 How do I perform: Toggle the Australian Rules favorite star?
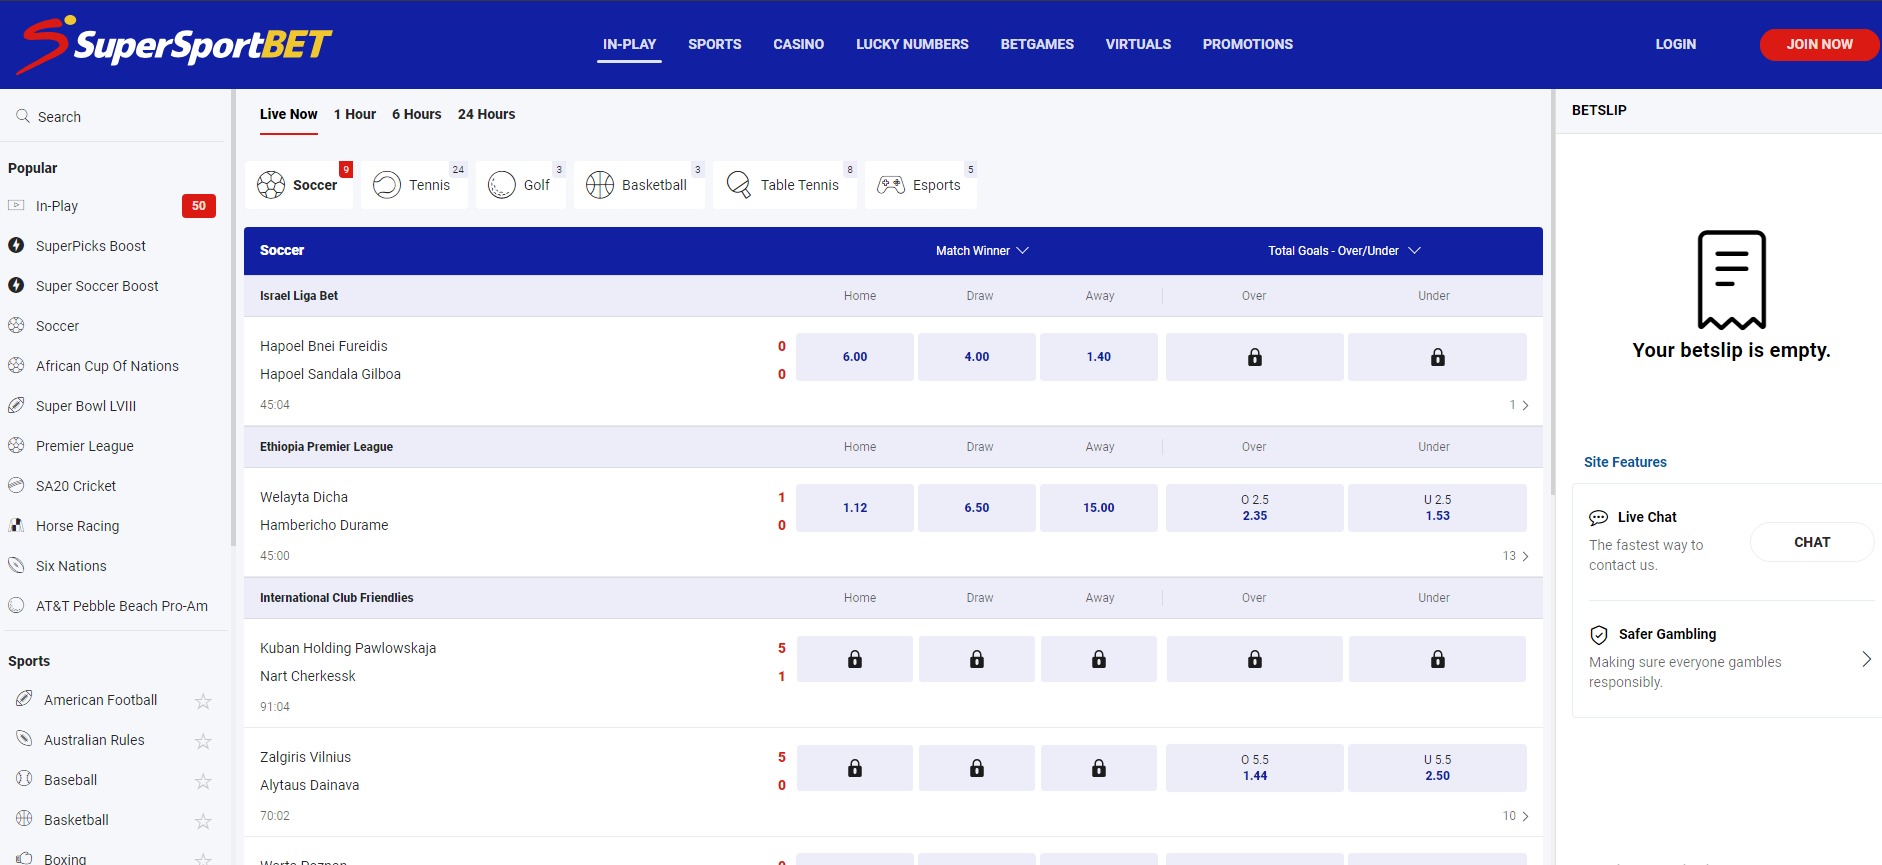coord(203,741)
